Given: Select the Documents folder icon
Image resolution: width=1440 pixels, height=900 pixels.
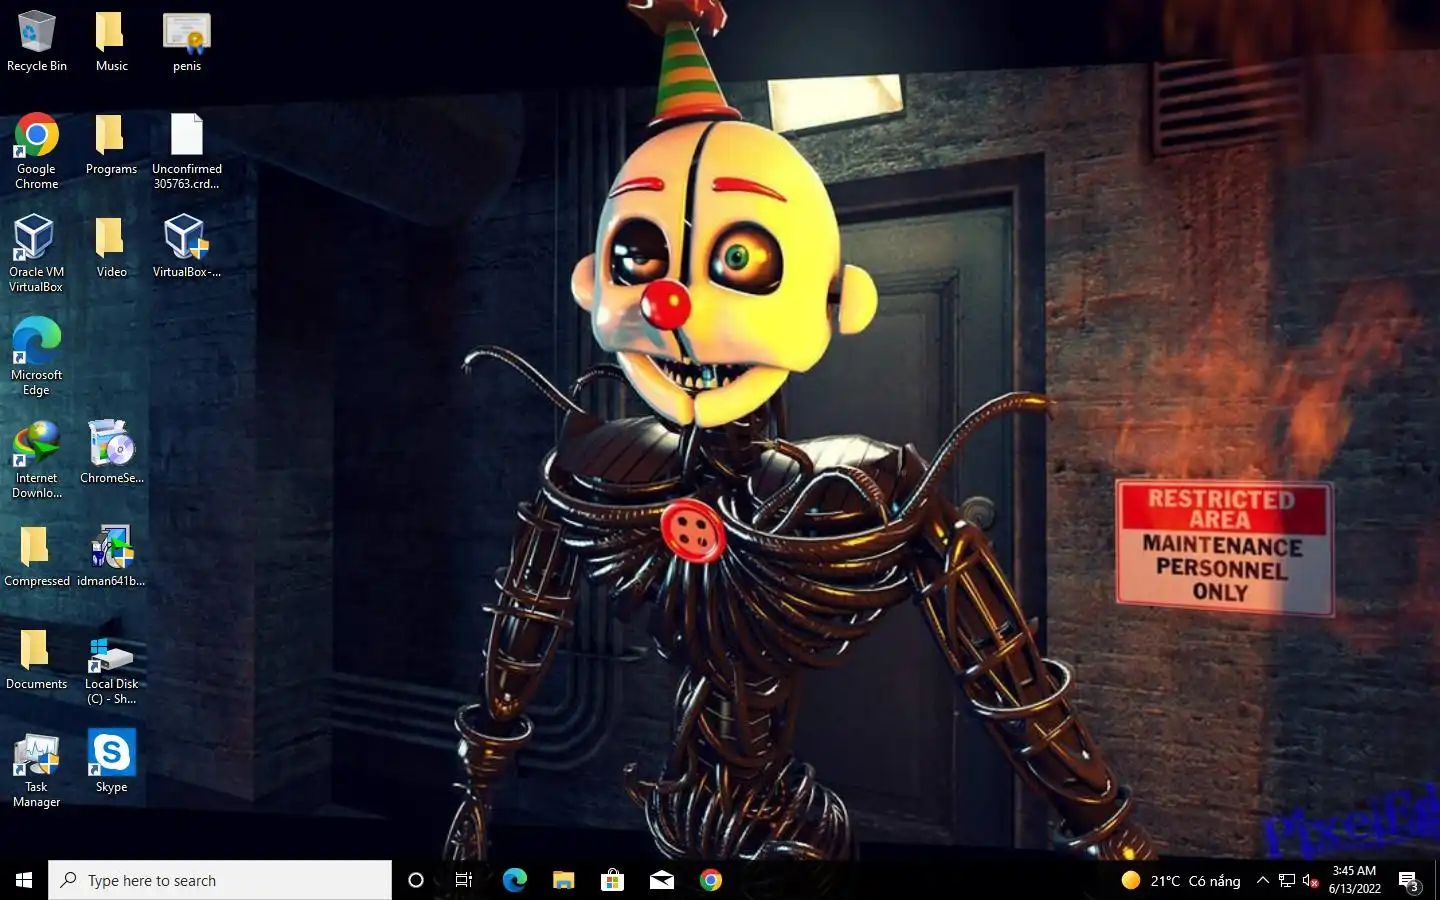Looking at the screenshot, I should point(36,659).
